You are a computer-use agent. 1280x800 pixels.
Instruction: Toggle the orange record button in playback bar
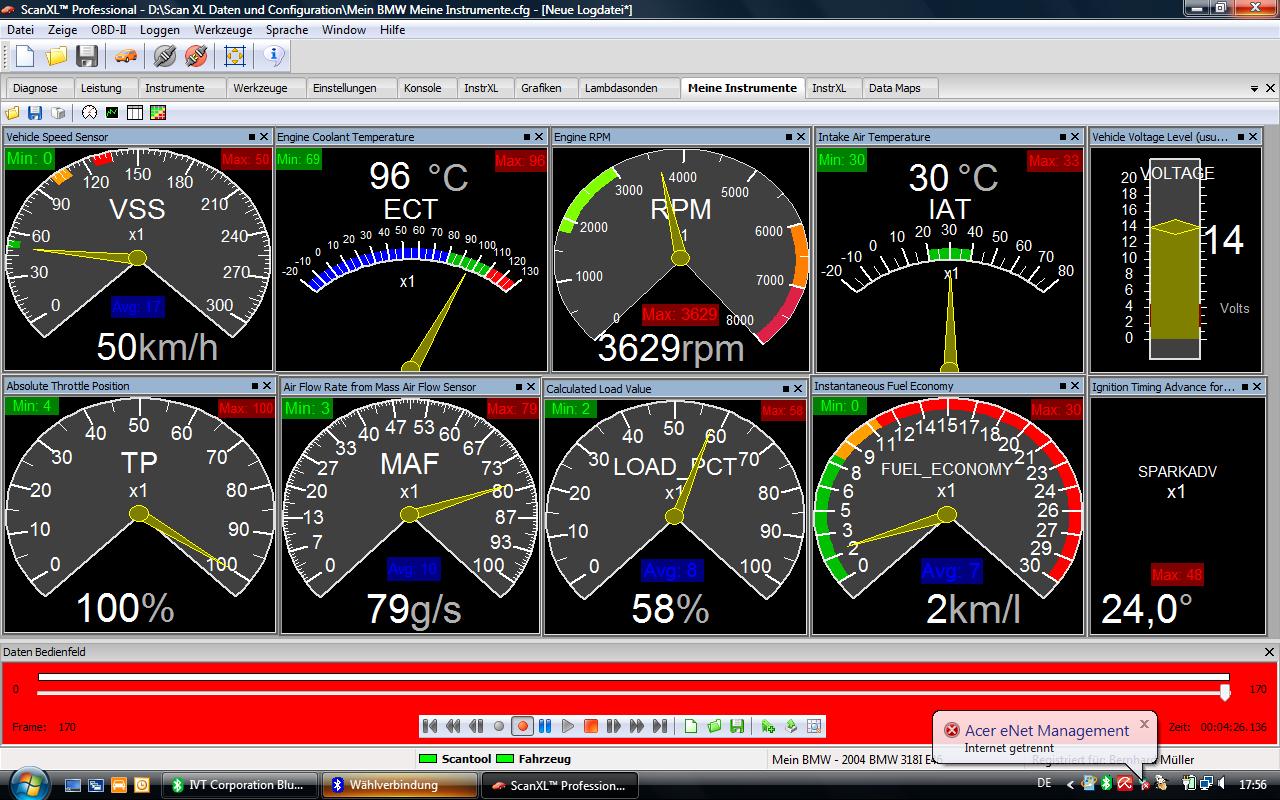point(522,726)
